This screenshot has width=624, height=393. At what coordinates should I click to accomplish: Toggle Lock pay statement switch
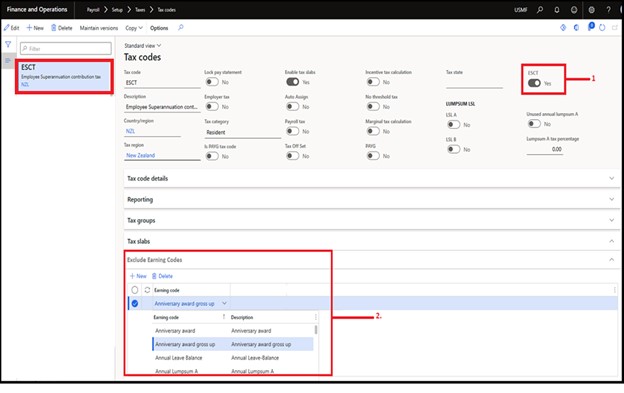point(212,82)
